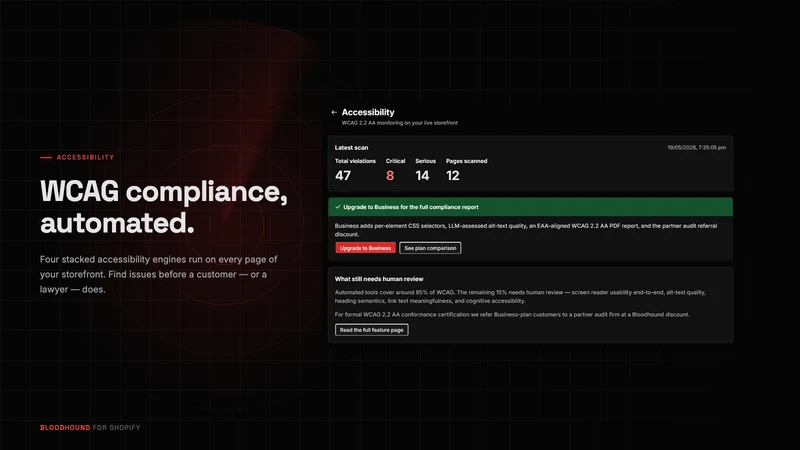Click the Automated tools cover around 85% paragraph

(520, 296)
